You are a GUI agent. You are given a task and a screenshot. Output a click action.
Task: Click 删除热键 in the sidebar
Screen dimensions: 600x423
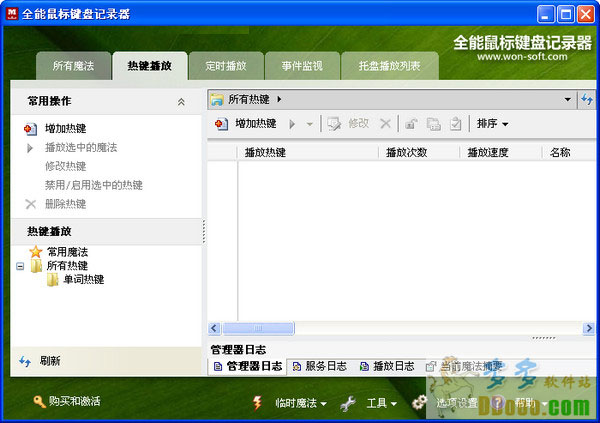[x=65, y=204]
